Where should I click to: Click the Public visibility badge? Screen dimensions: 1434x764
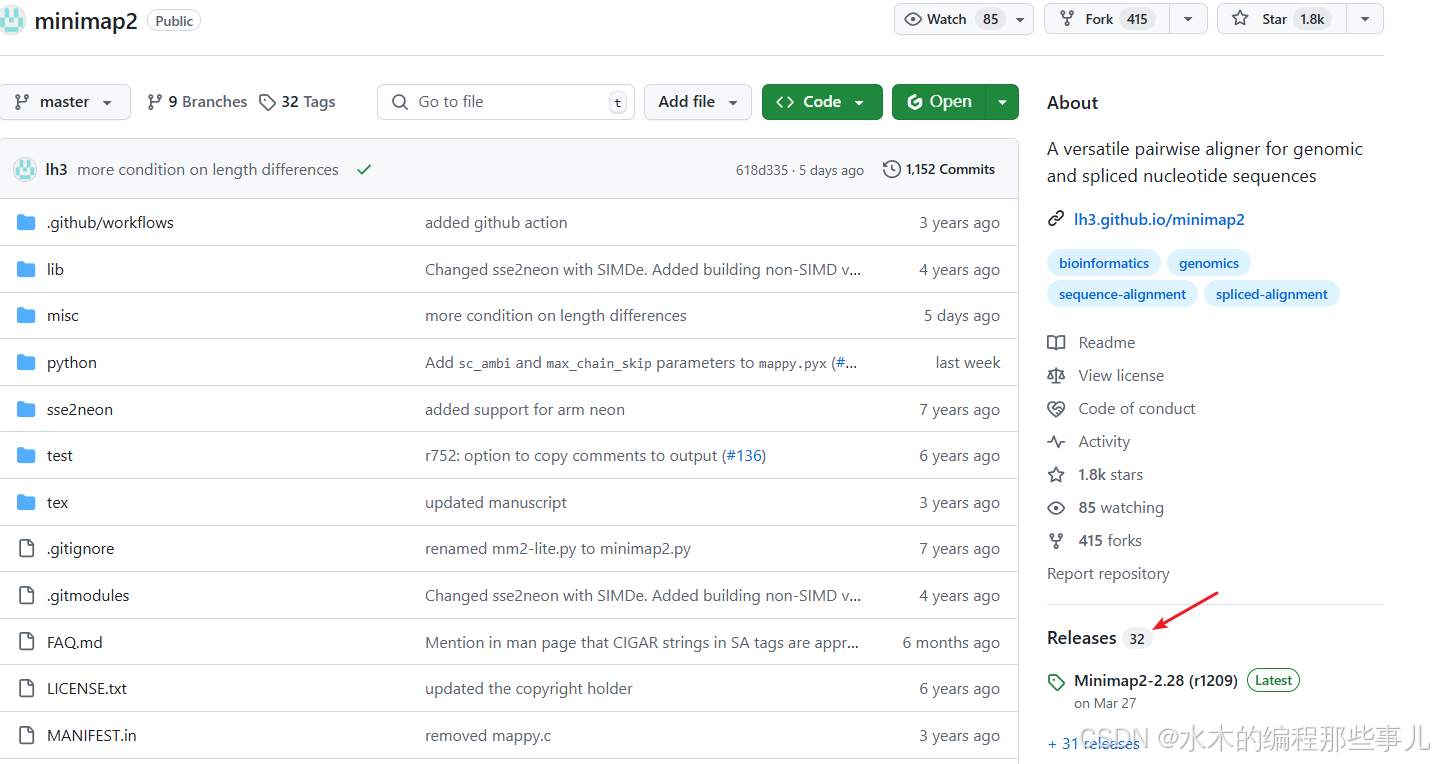[x=174, y=21]
